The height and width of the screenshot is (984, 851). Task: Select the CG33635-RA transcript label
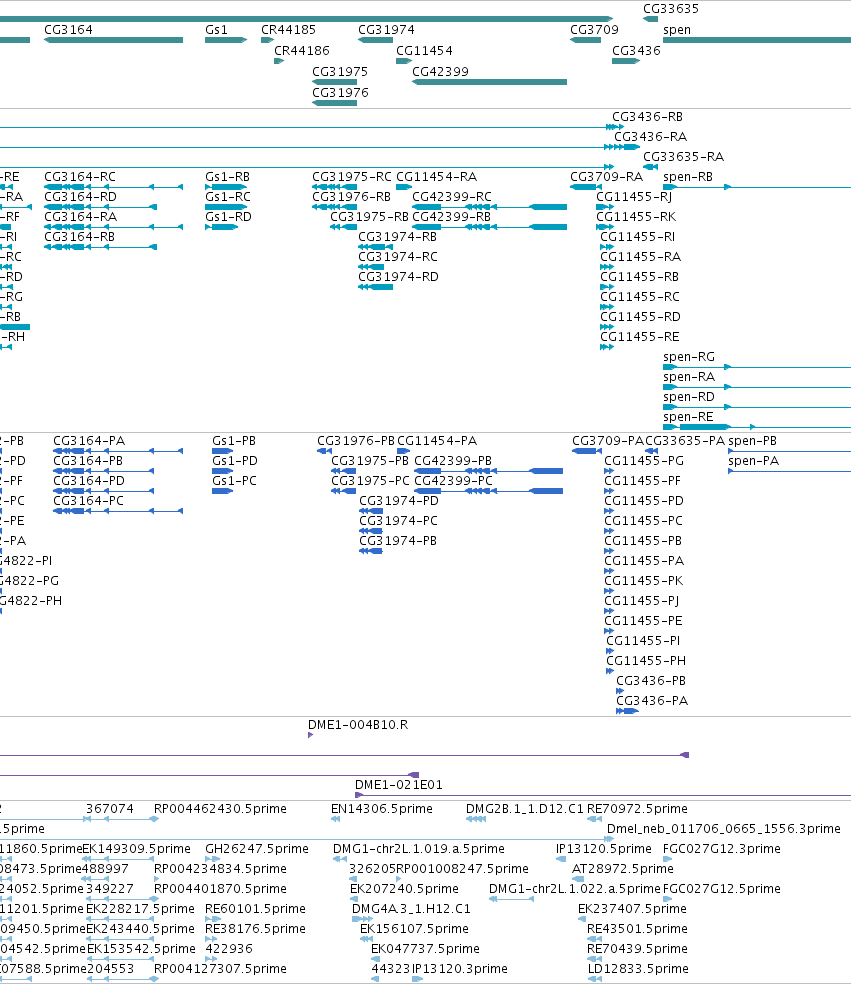click(x=684, y=157)
